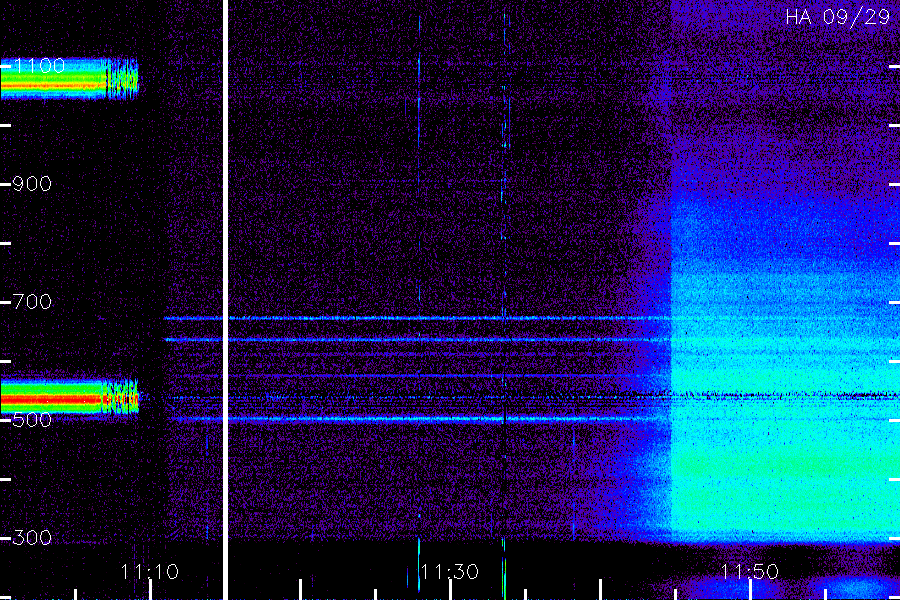
Task: Click the 11:50 time axis label
Action: (749, 572)
